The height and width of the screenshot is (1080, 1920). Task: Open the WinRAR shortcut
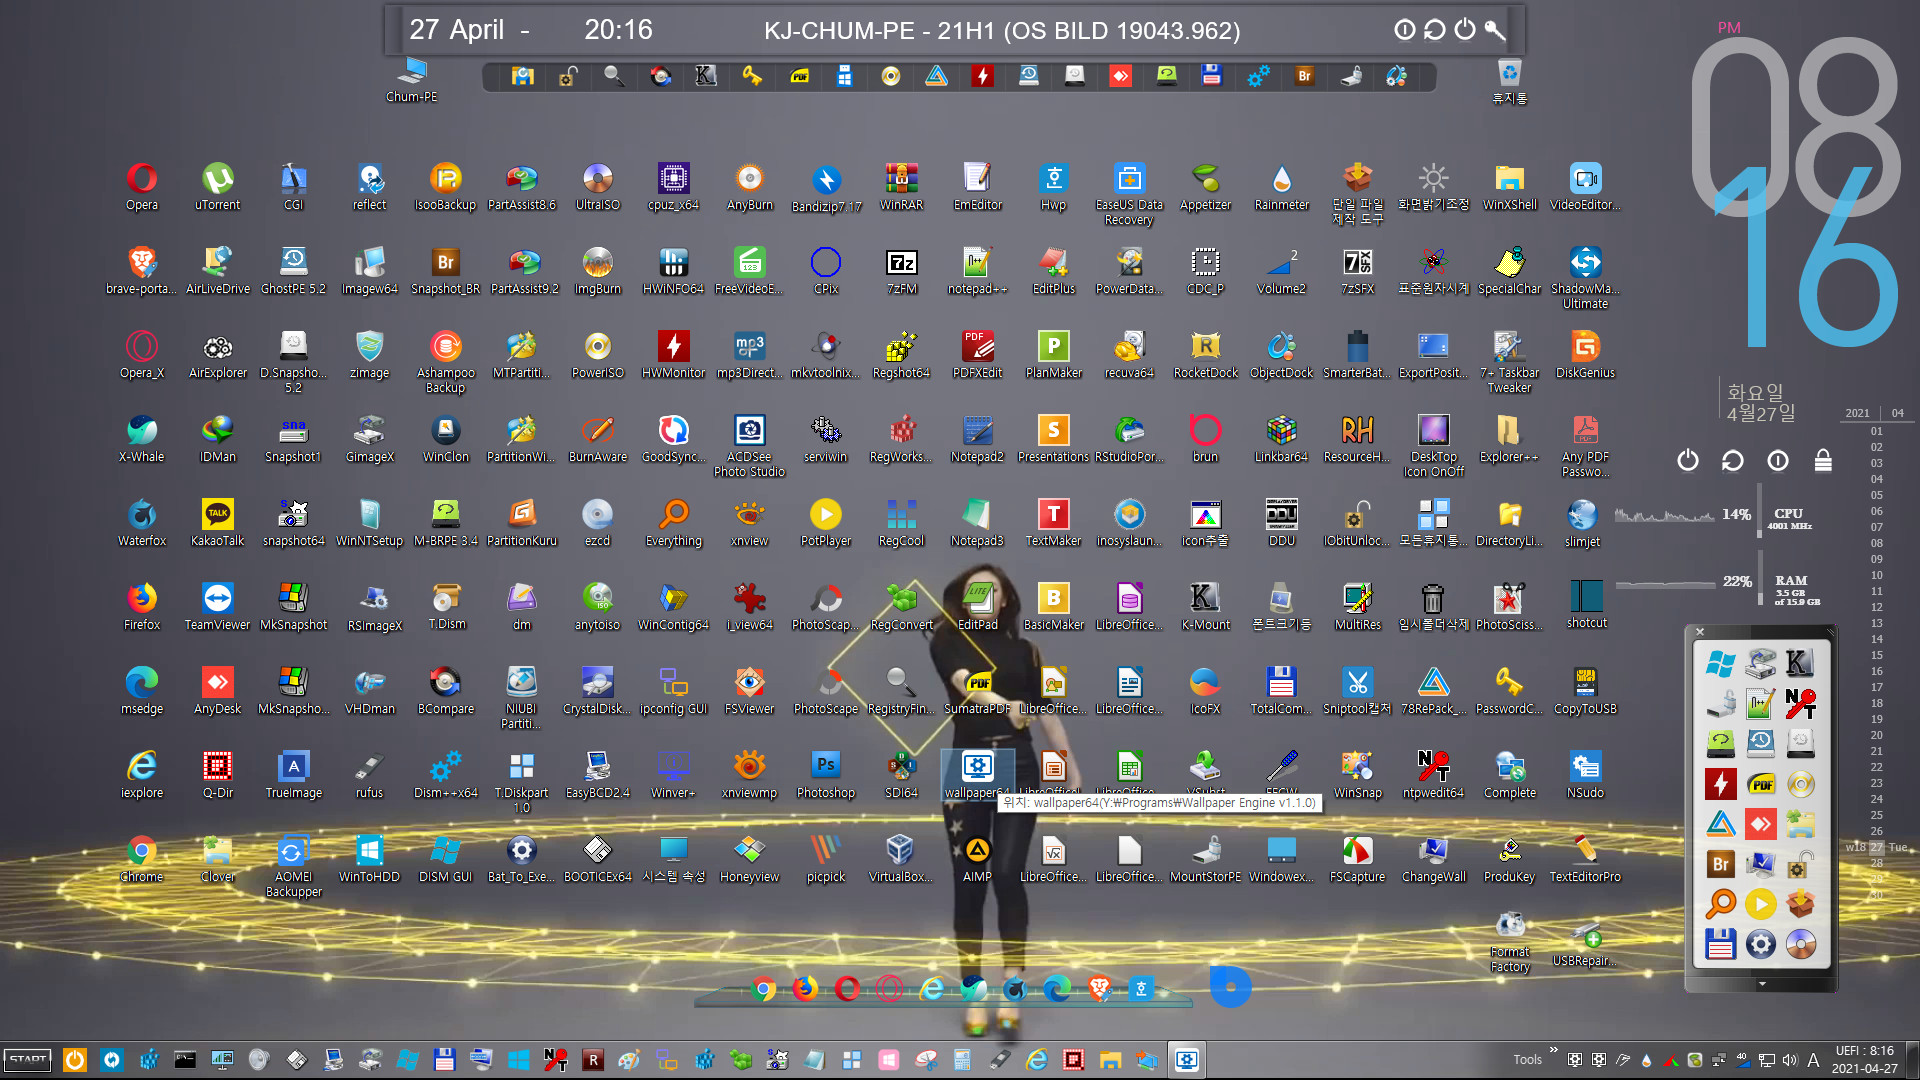(901, 187)
